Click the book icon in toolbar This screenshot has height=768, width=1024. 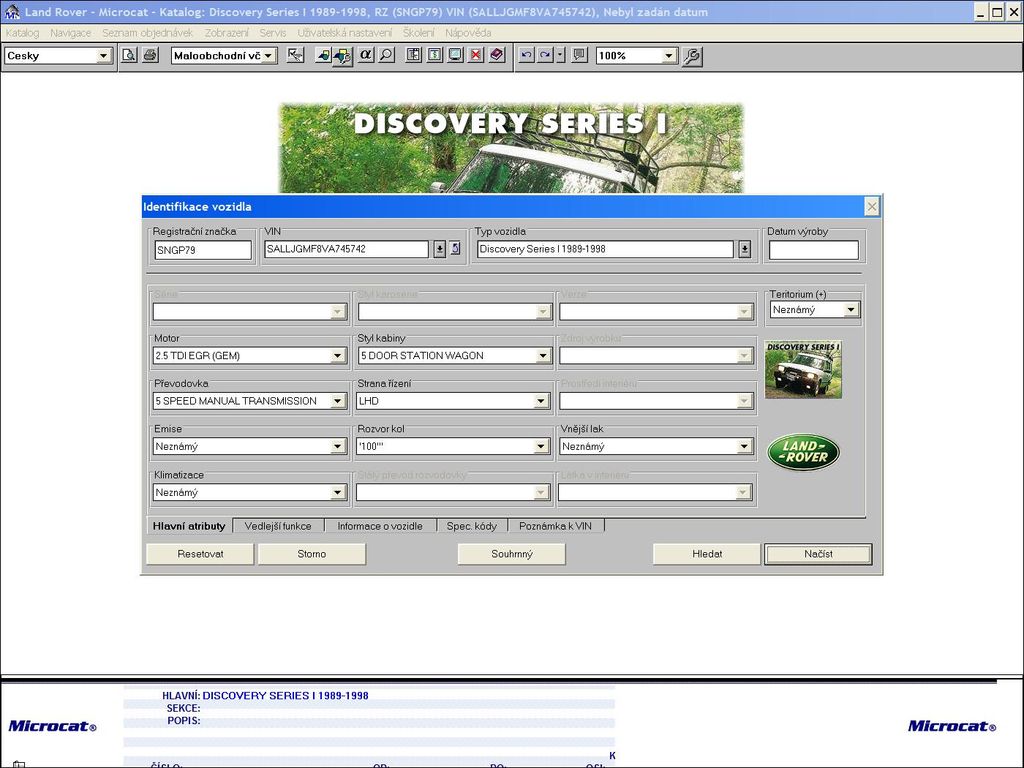coord(497,56)
